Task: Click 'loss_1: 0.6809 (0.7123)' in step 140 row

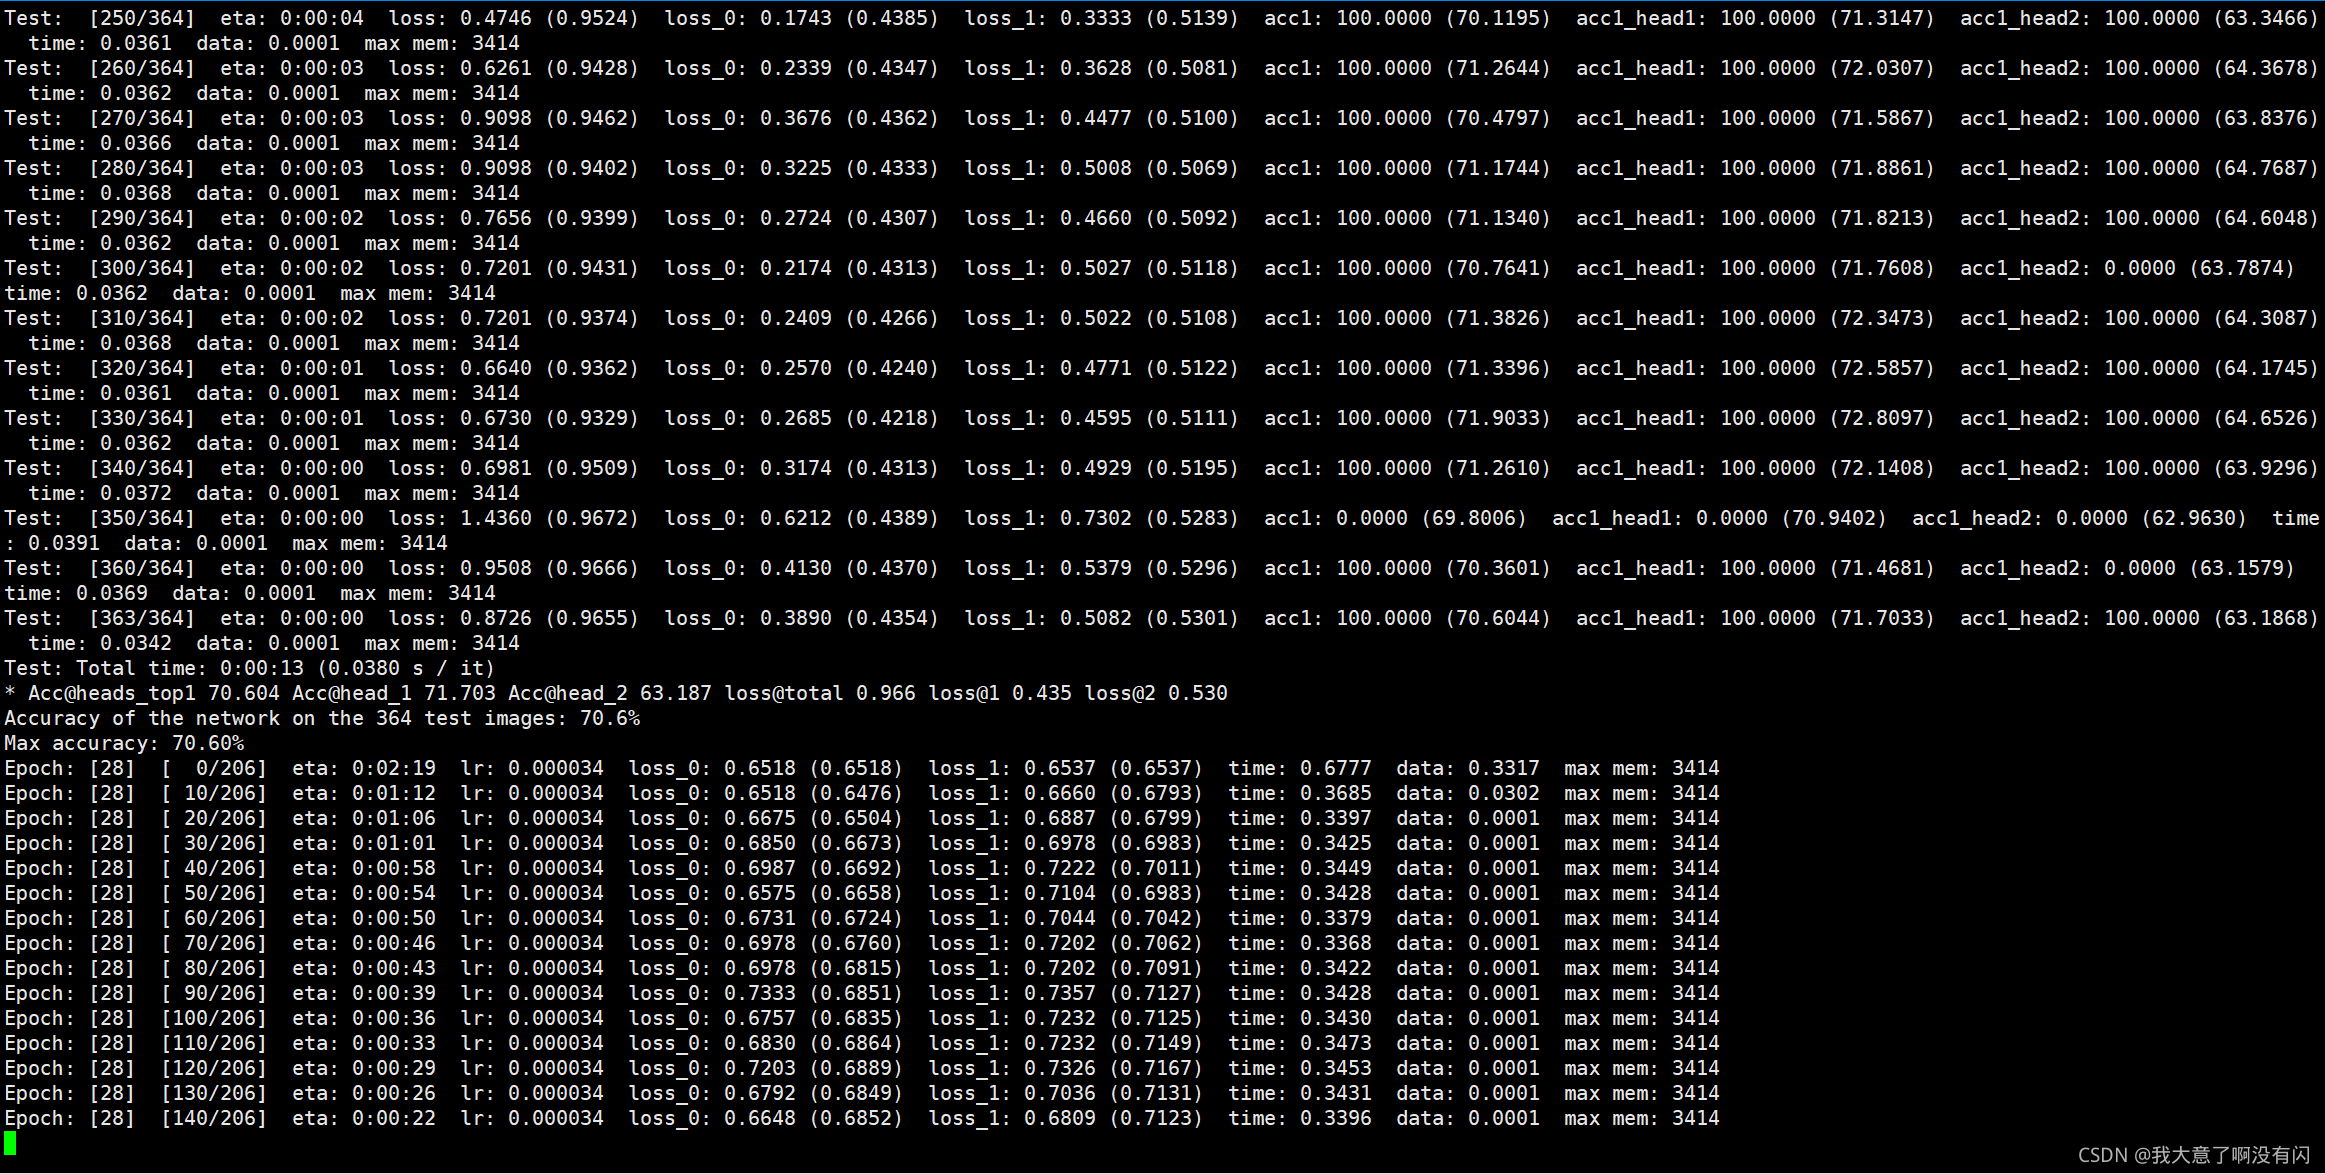Action: click(x=1066, y=1118)
